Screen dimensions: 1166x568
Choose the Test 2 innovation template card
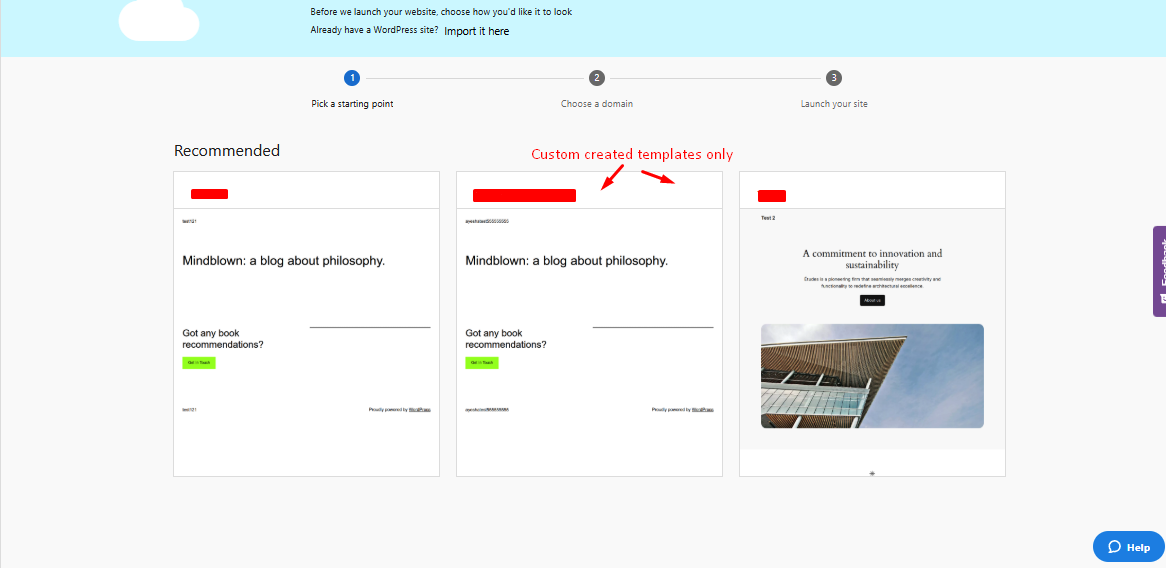(x=872, y=324)
